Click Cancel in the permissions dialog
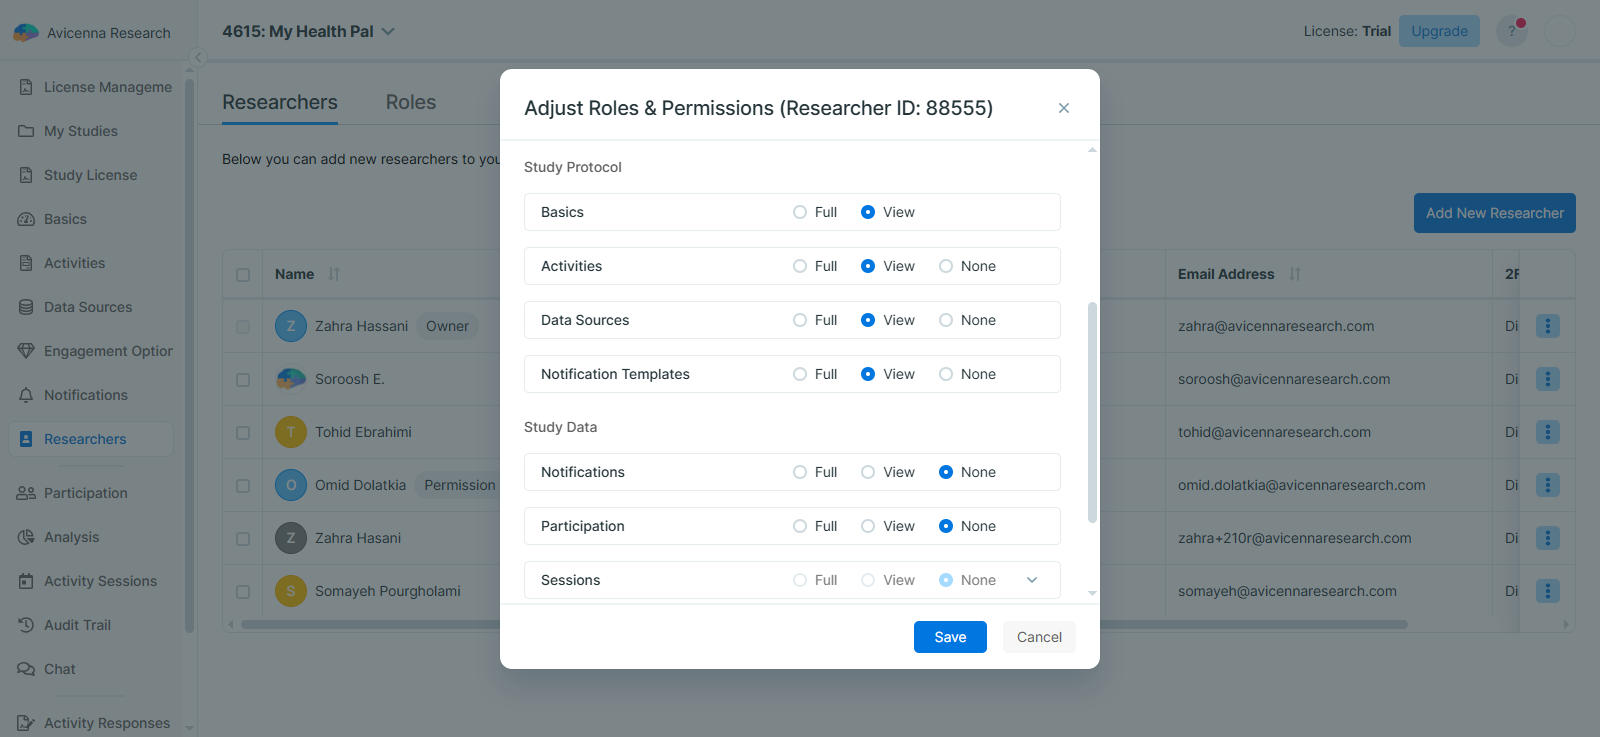1600x737 pixels. click(x=1039, y=637)
